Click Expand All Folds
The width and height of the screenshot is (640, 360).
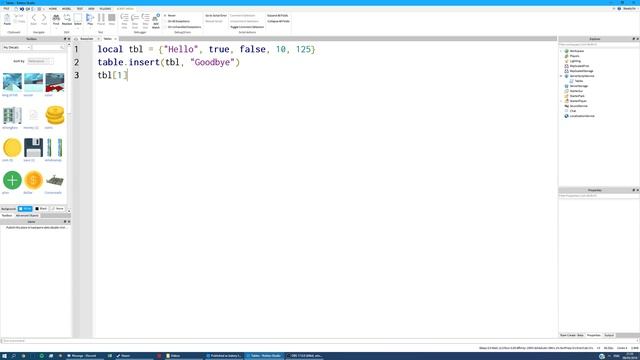click(278, 16)
